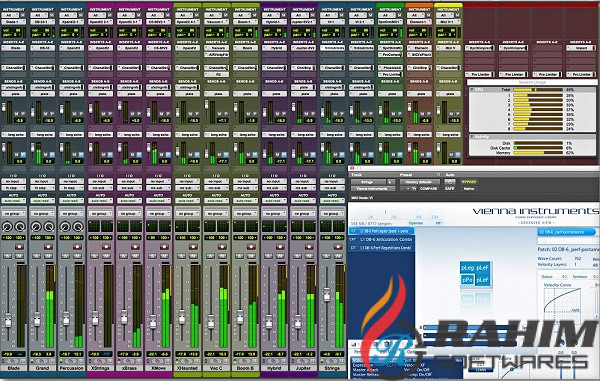Viewport: 600px width, 381px height.
Task: Solo the Blade track
Action: coord(7,256)
